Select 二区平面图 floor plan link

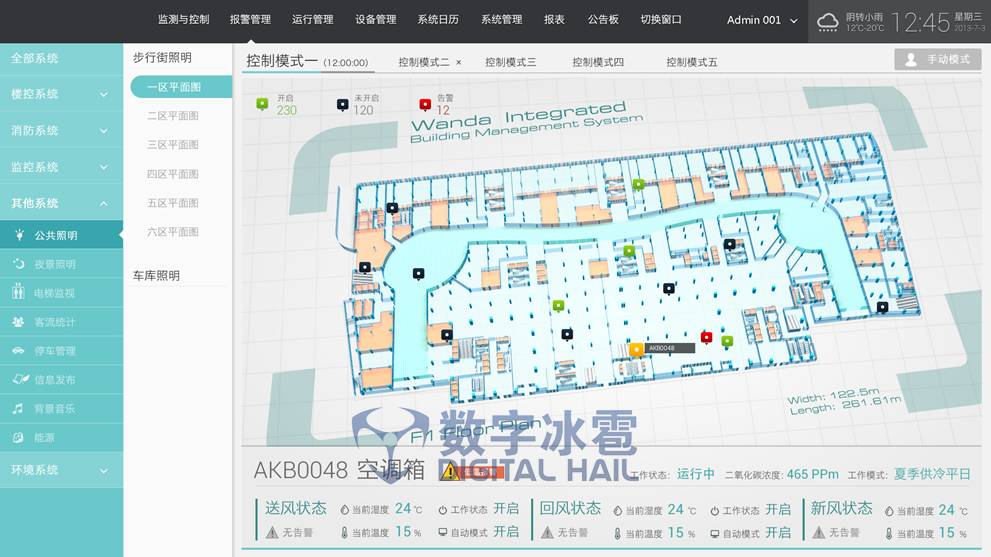172,116
